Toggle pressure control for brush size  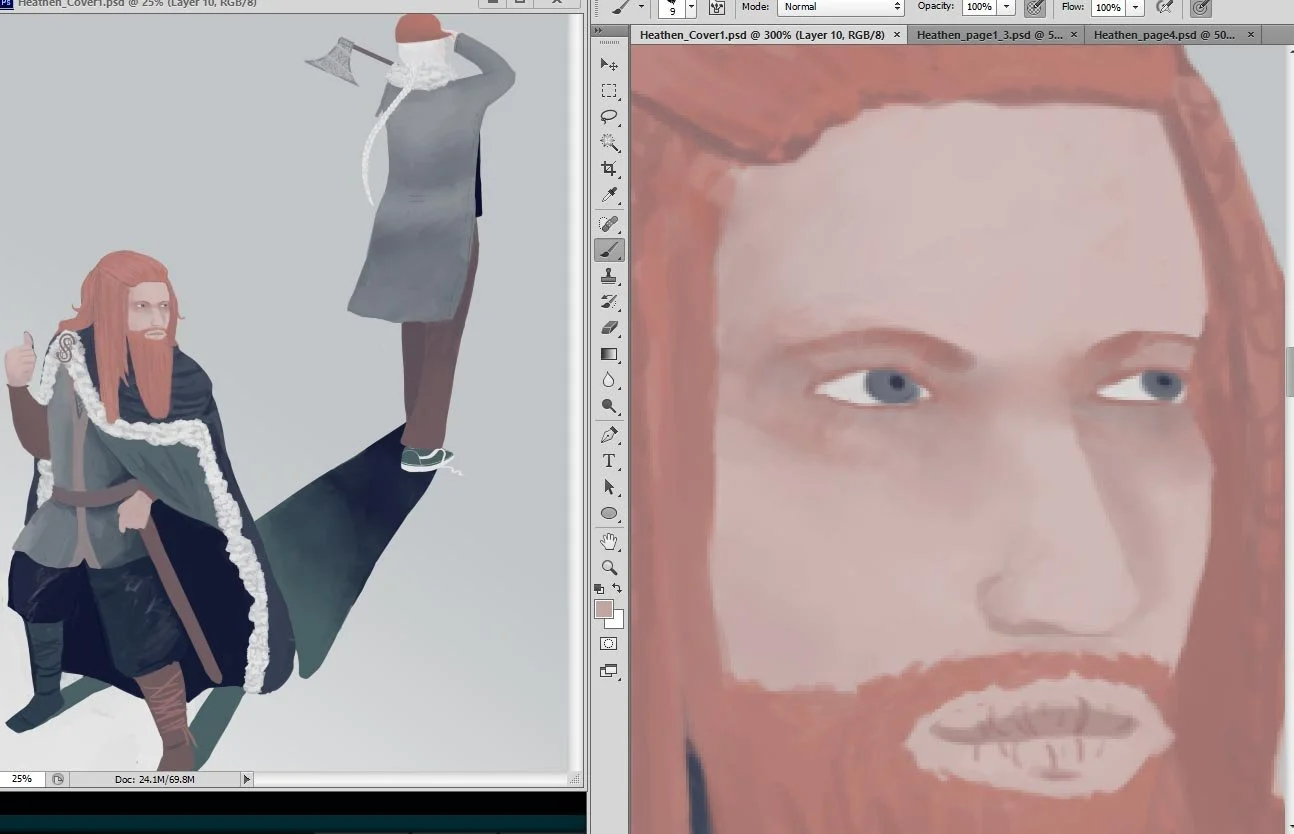[1201, 7]
